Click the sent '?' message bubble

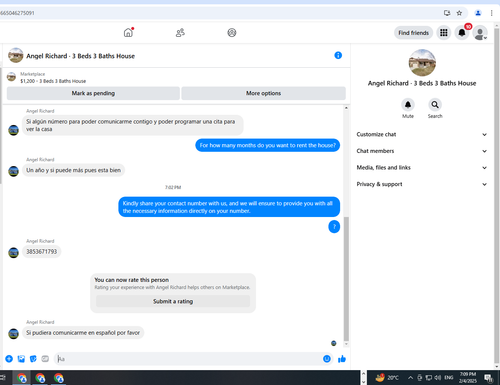coord(334,227)
